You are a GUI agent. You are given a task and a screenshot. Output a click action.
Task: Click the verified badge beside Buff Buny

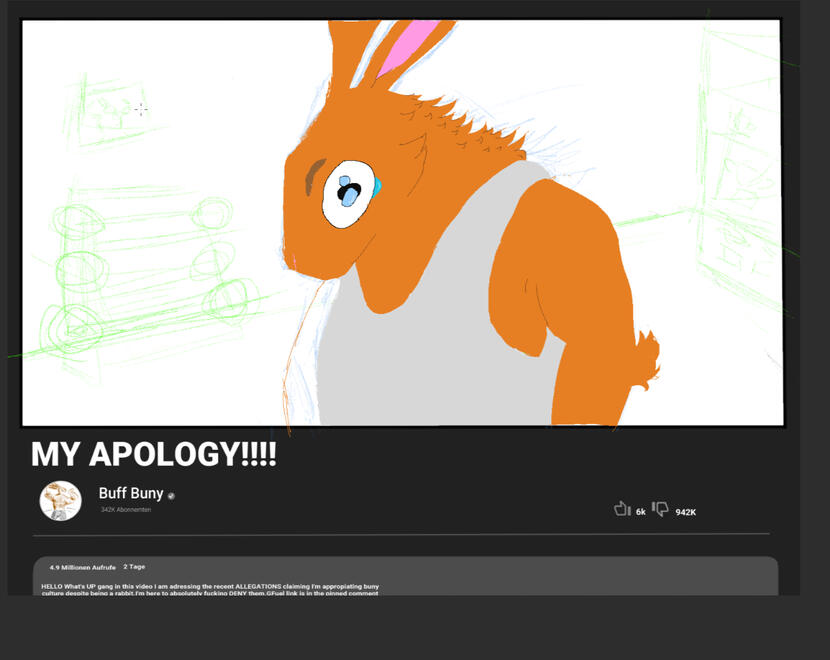tap(171, 496)
